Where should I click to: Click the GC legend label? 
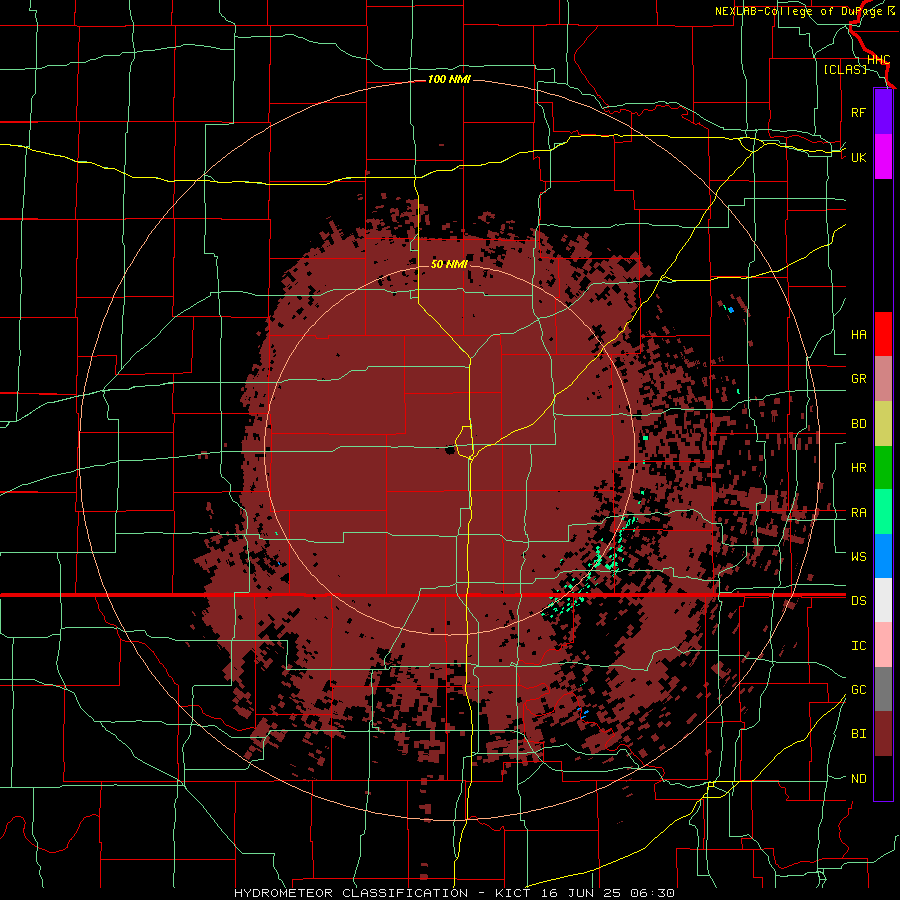coord(858,689)
